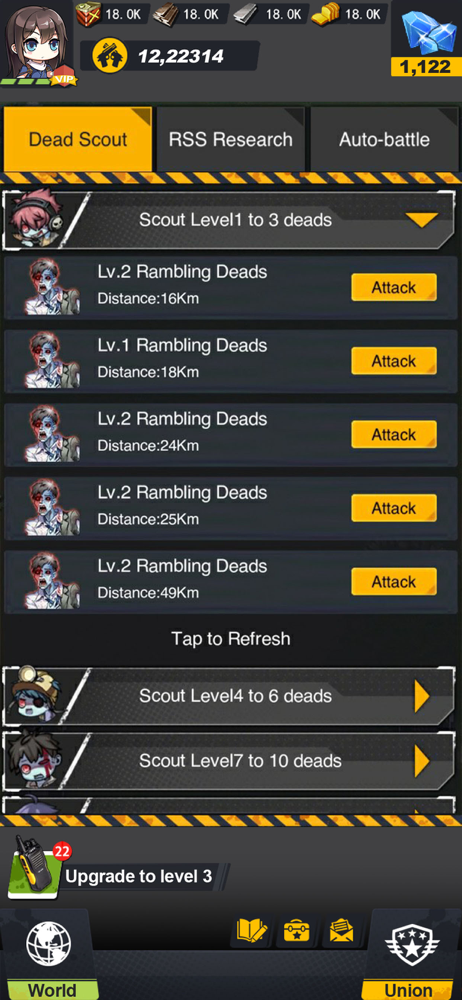This screenshot has height=1000, width=462.
Task: Tap the wood planks resource icon
Action: click(165, 13)
